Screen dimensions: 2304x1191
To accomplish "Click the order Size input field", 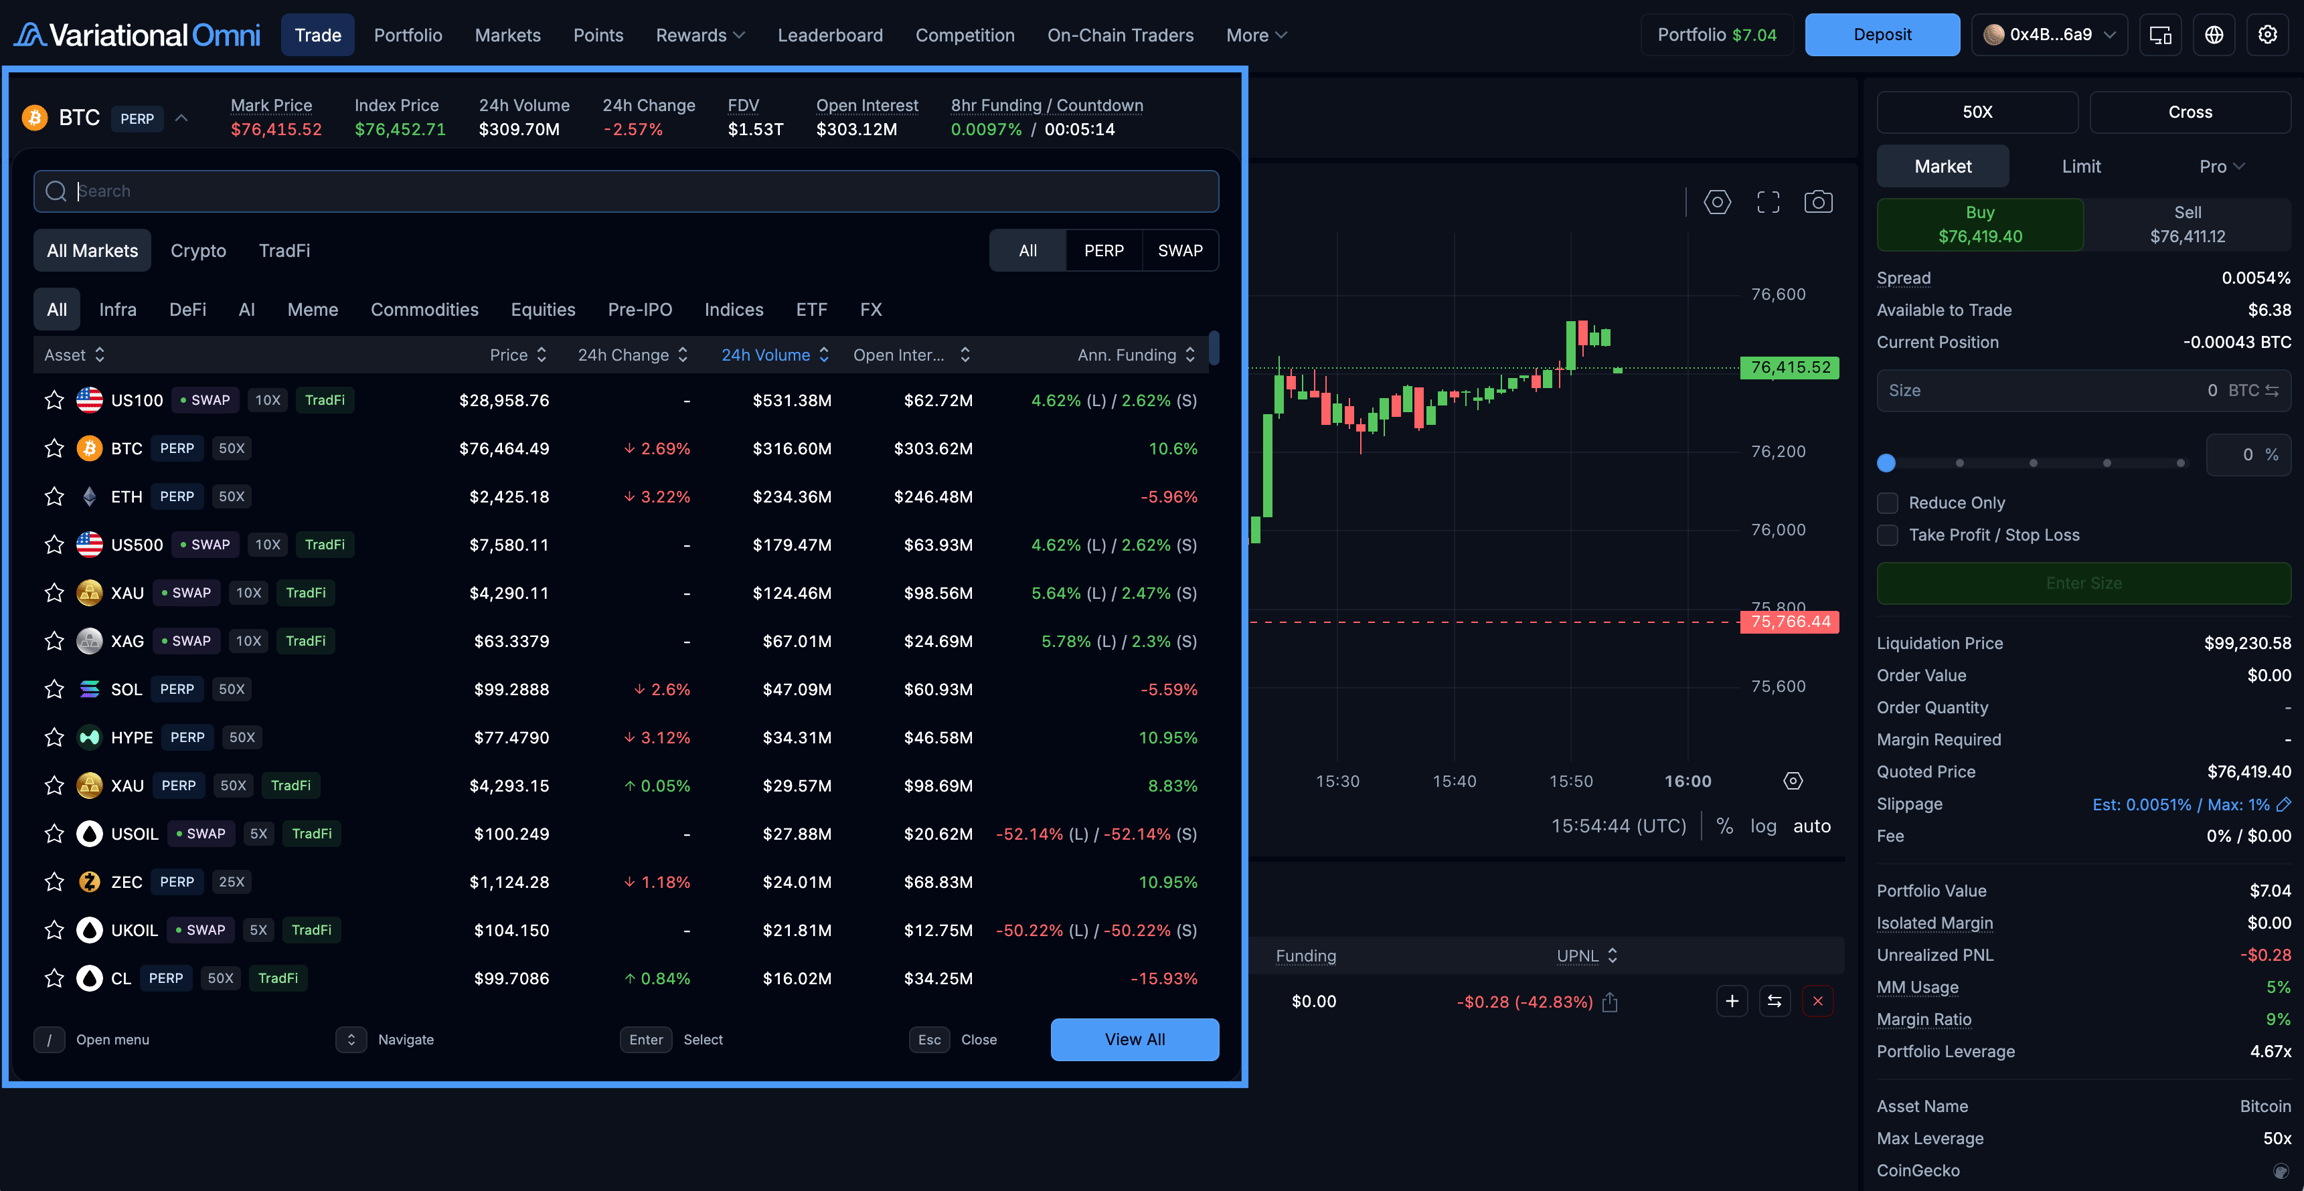I will (x=2084, y=391).
